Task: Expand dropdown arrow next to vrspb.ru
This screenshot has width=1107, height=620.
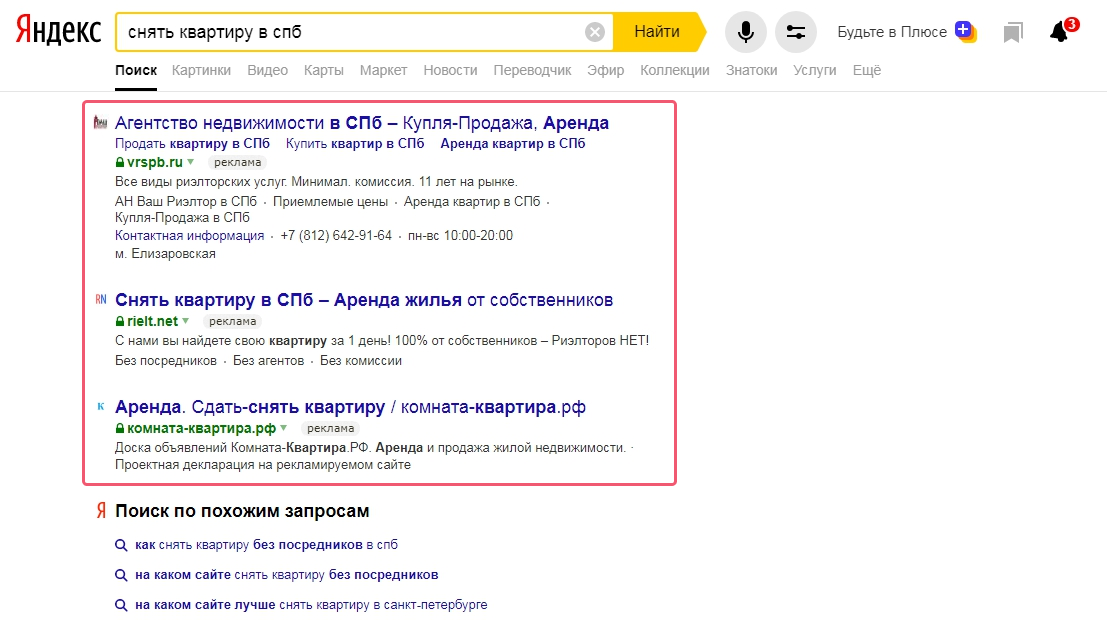Action: point(191,162)
